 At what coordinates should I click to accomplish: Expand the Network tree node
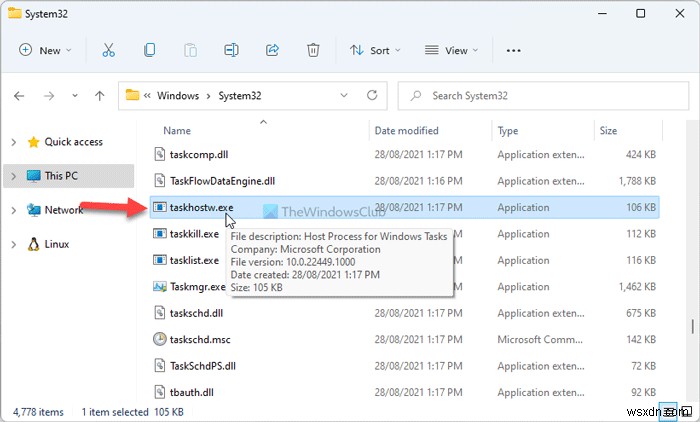pyautogui.click(x=13, y=210)
